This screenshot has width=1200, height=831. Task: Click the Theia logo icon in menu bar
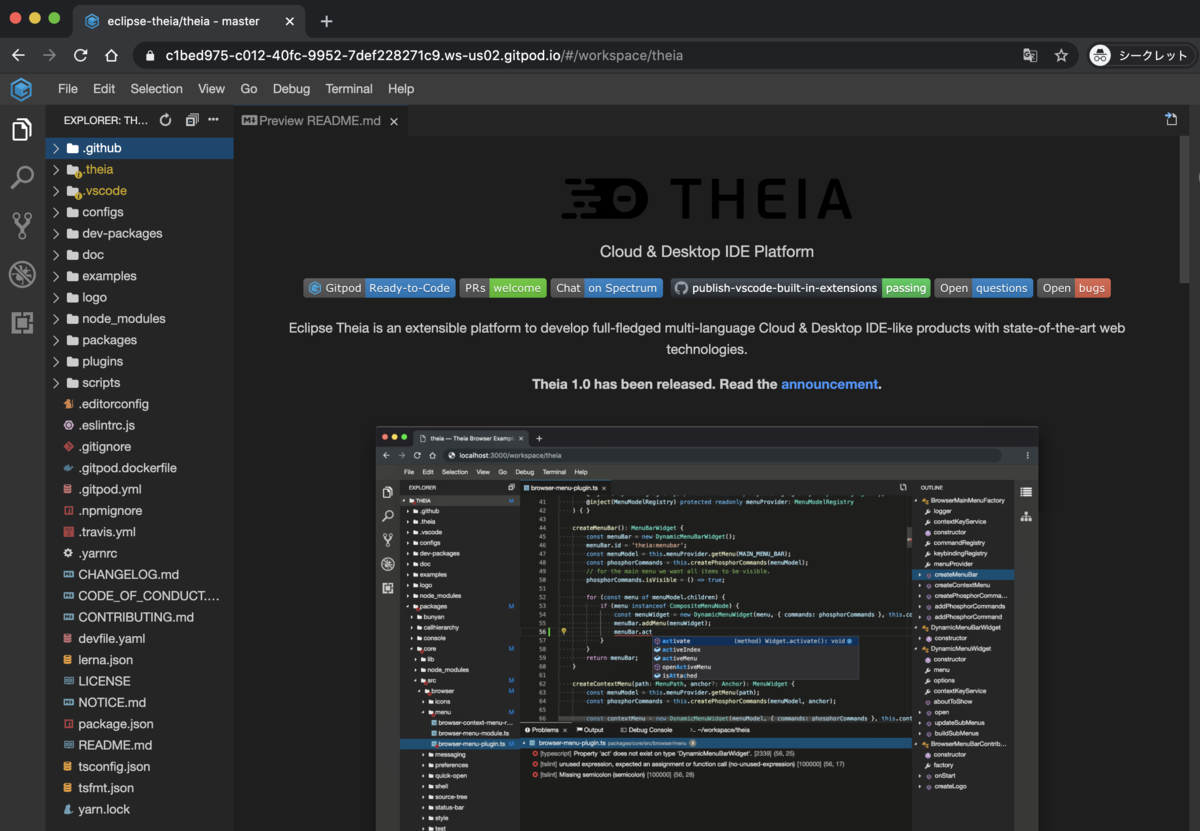pyautogui.click(x=22, y=89)
